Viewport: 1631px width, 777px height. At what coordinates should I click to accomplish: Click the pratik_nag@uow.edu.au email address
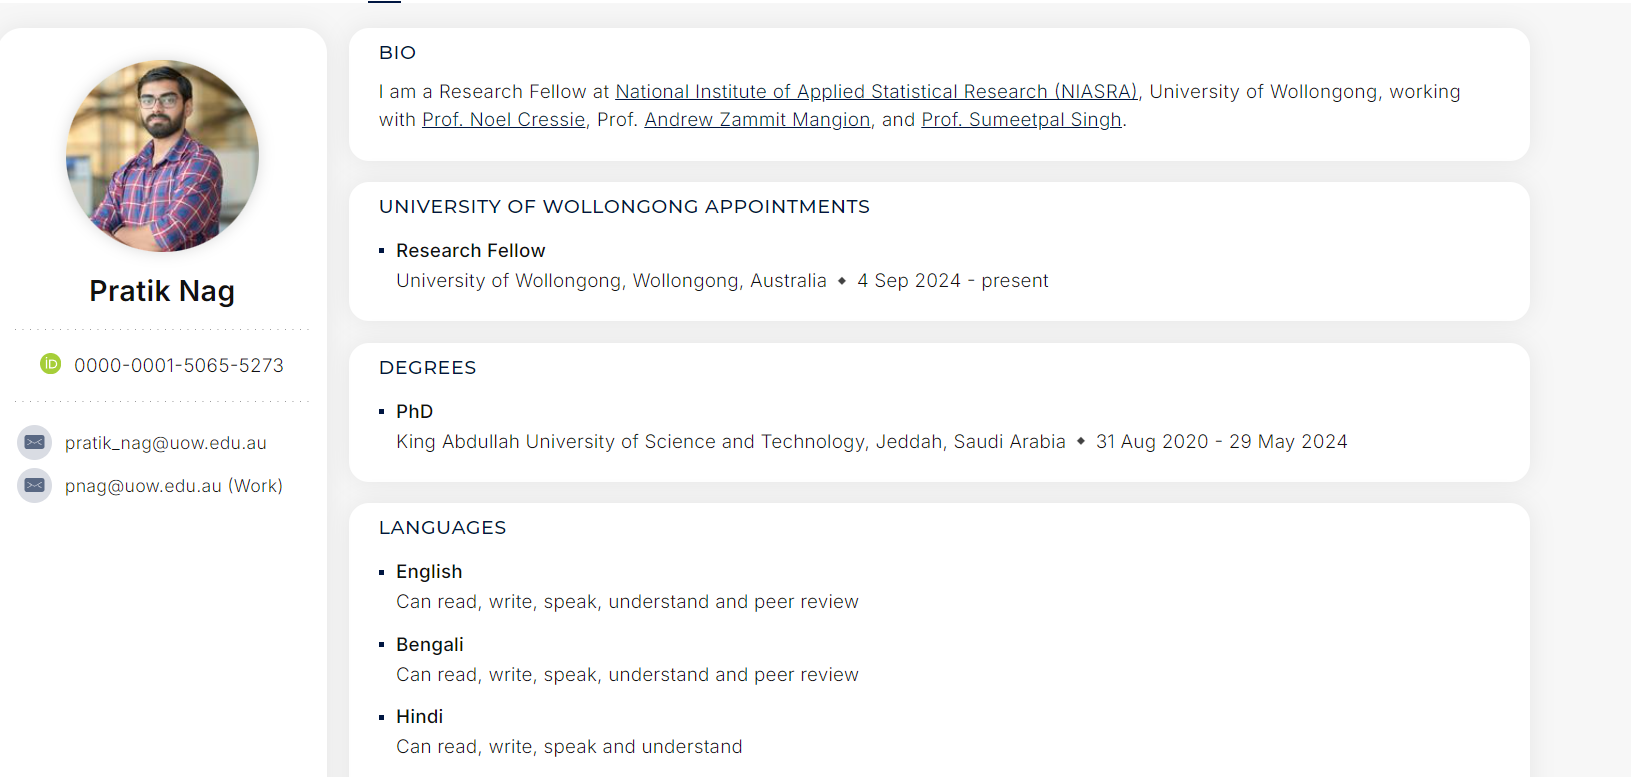(166, 443)
